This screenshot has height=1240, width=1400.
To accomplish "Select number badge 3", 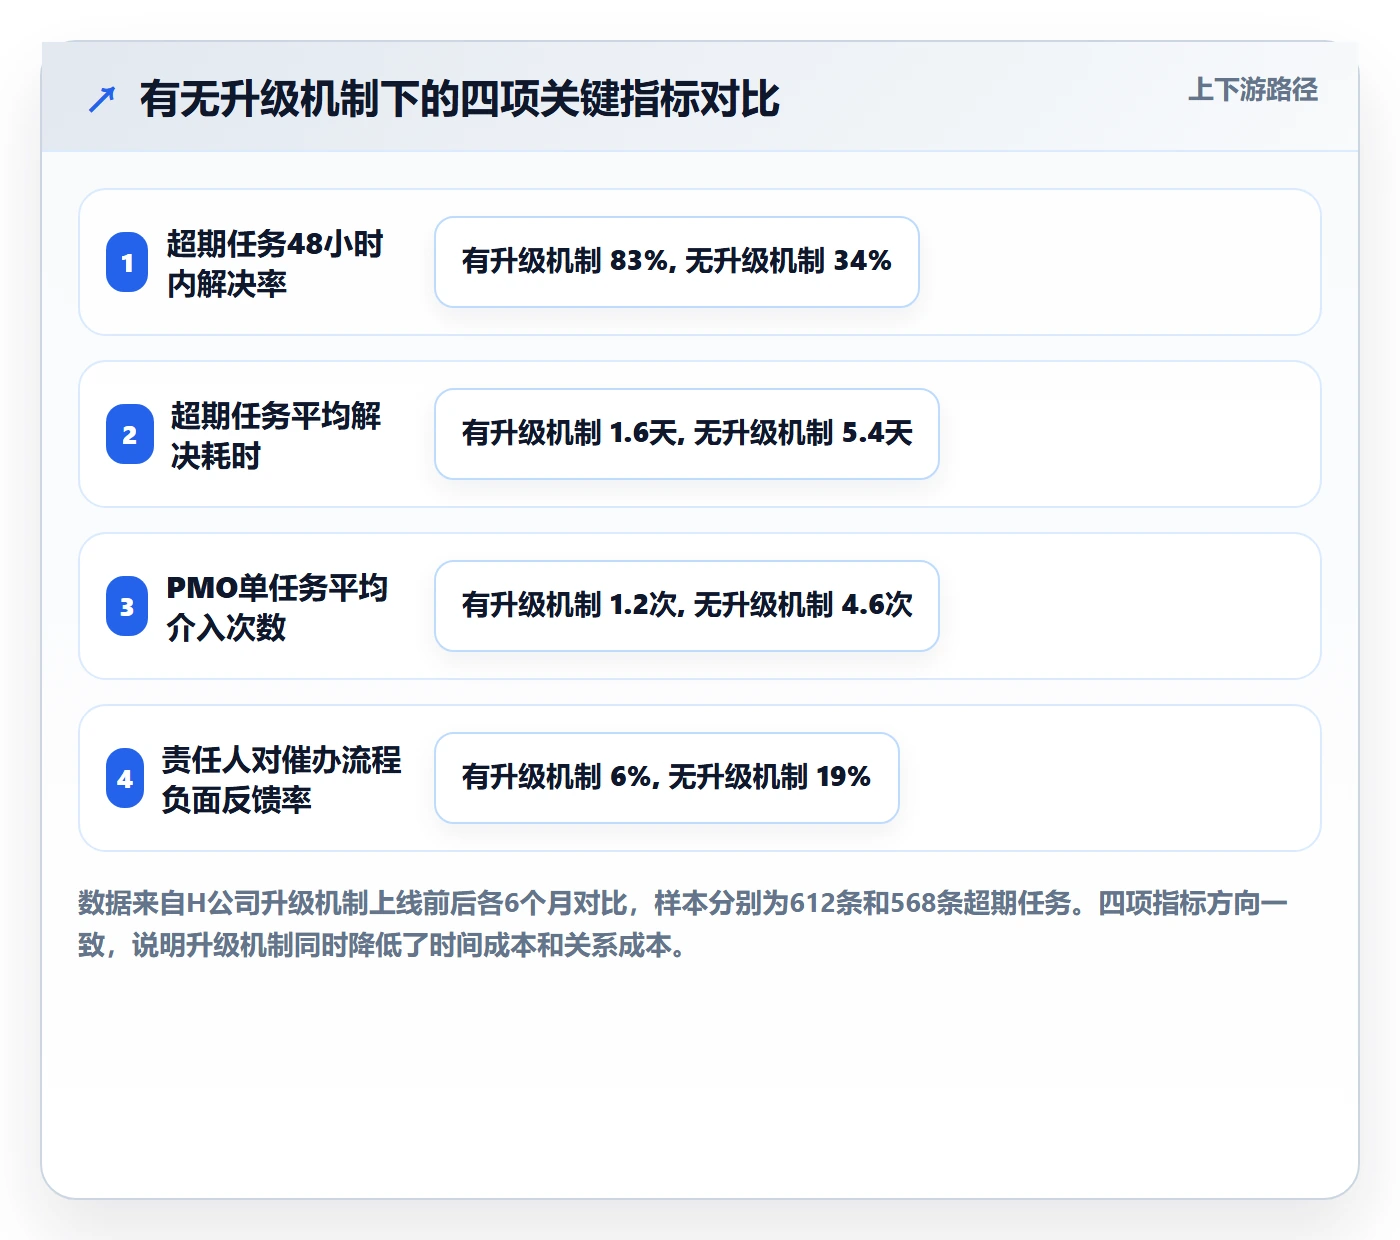I will pyautogui.click(x=127, y=606).
